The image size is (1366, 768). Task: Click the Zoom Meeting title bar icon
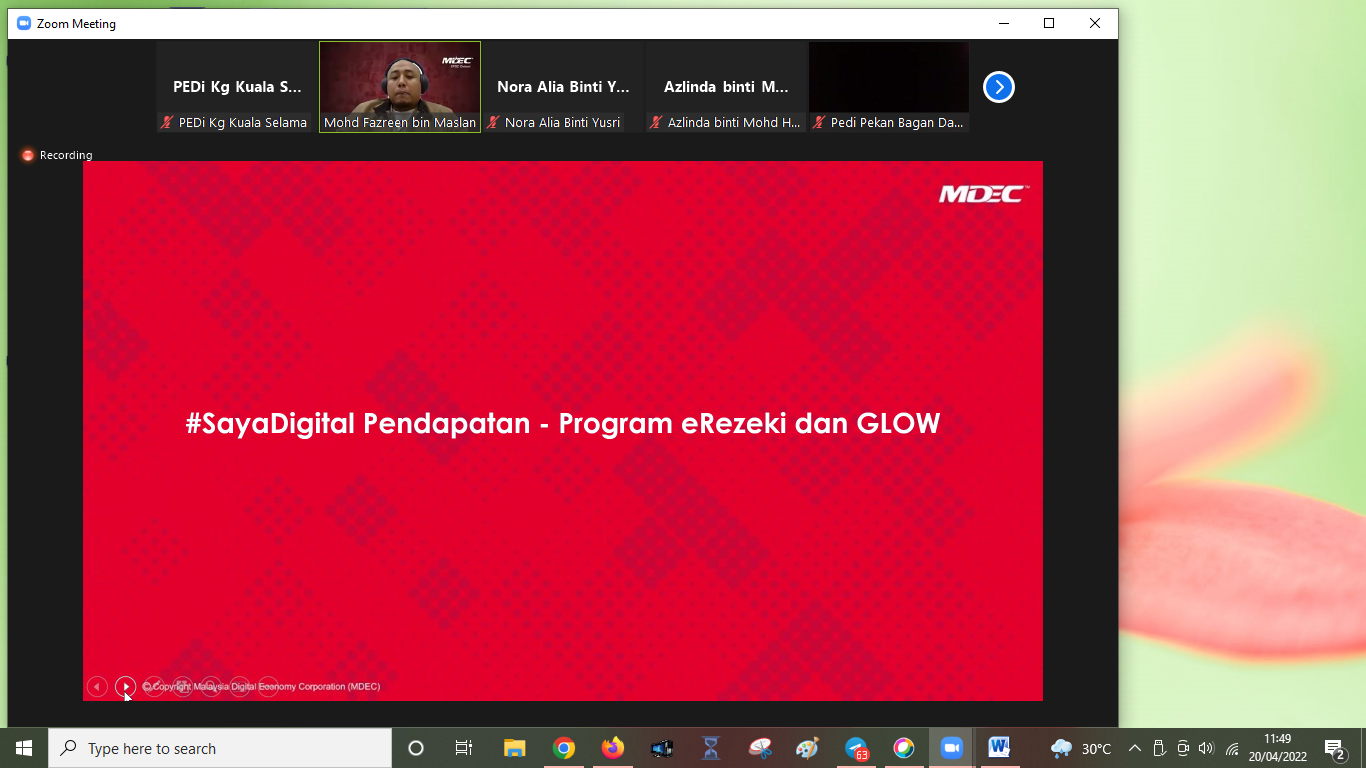point(25,23)
